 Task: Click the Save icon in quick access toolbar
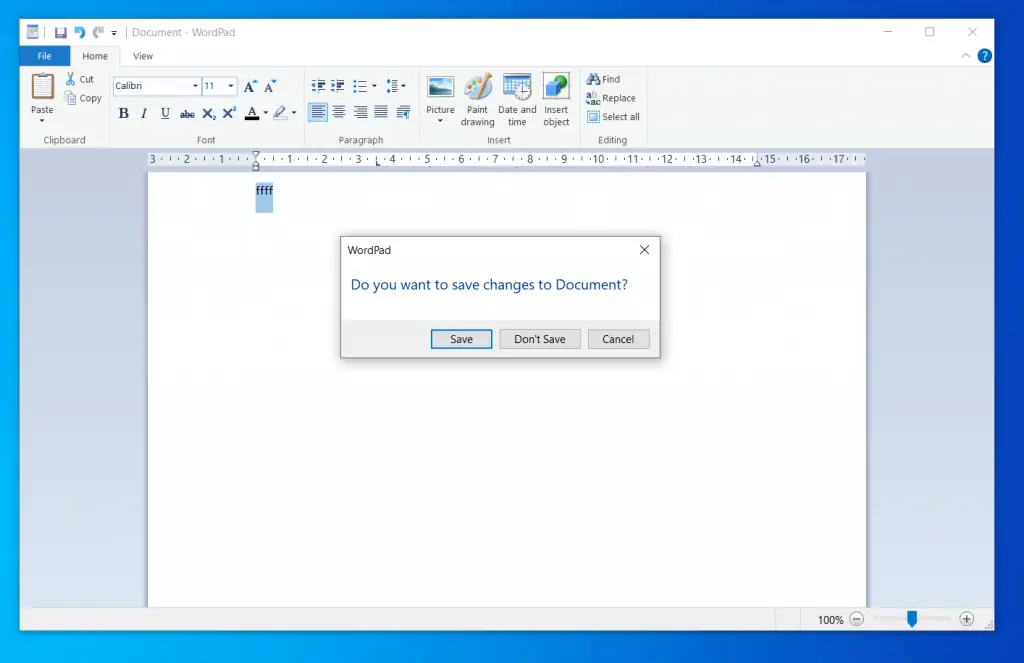61,32
